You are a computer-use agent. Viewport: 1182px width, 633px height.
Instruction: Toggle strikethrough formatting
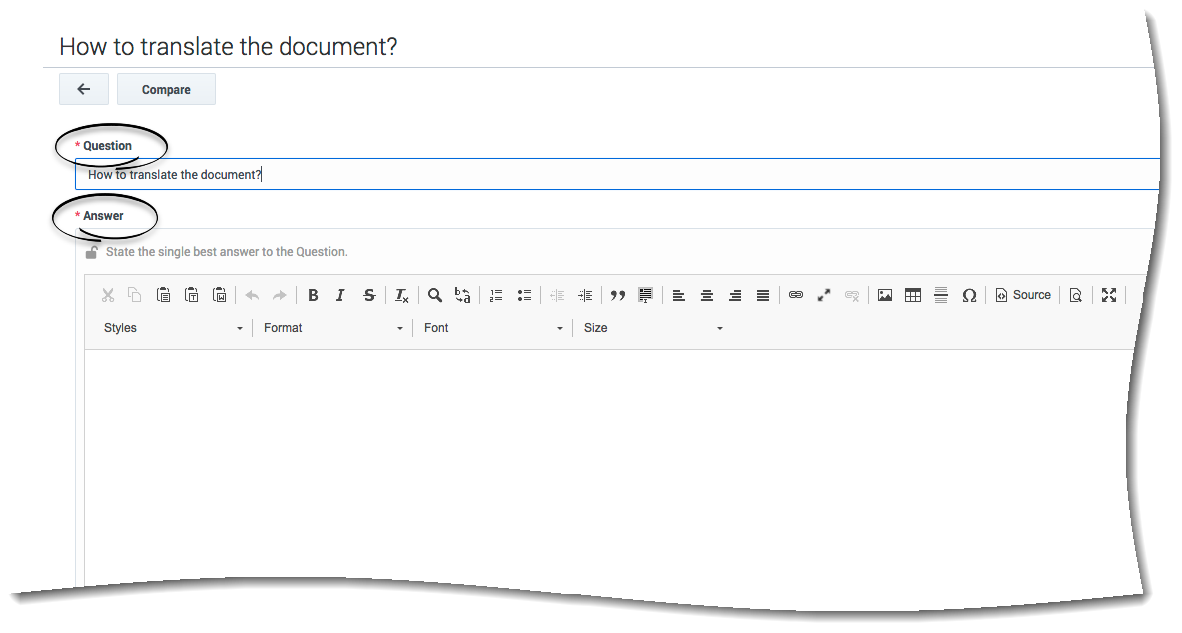click(x=369, y=295)
